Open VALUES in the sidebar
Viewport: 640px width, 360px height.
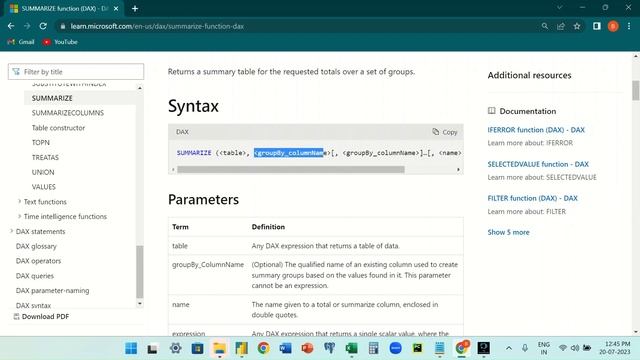point(44,187)
